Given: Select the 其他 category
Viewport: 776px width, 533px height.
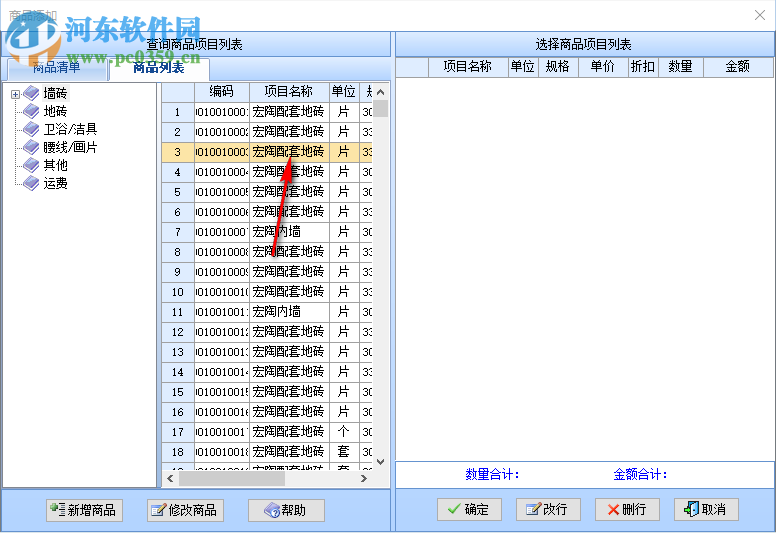Looking at the screenshot, I should click(x=55, y=165).
